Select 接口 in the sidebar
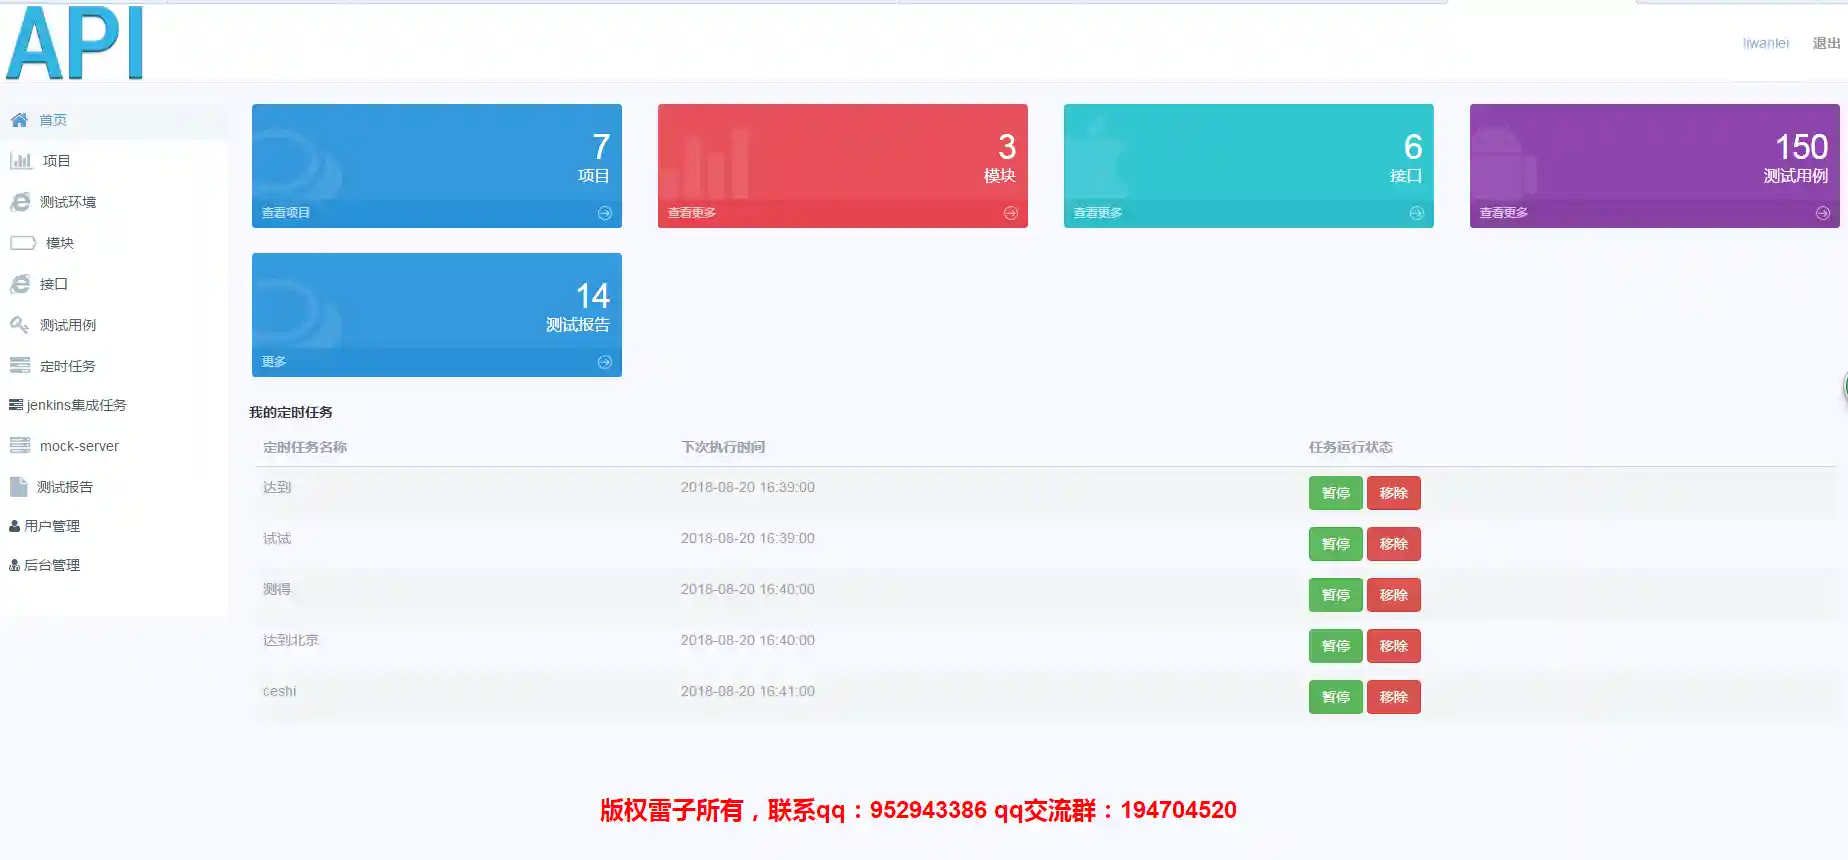The image size is (1848, 860). click(x=54, y=284)
